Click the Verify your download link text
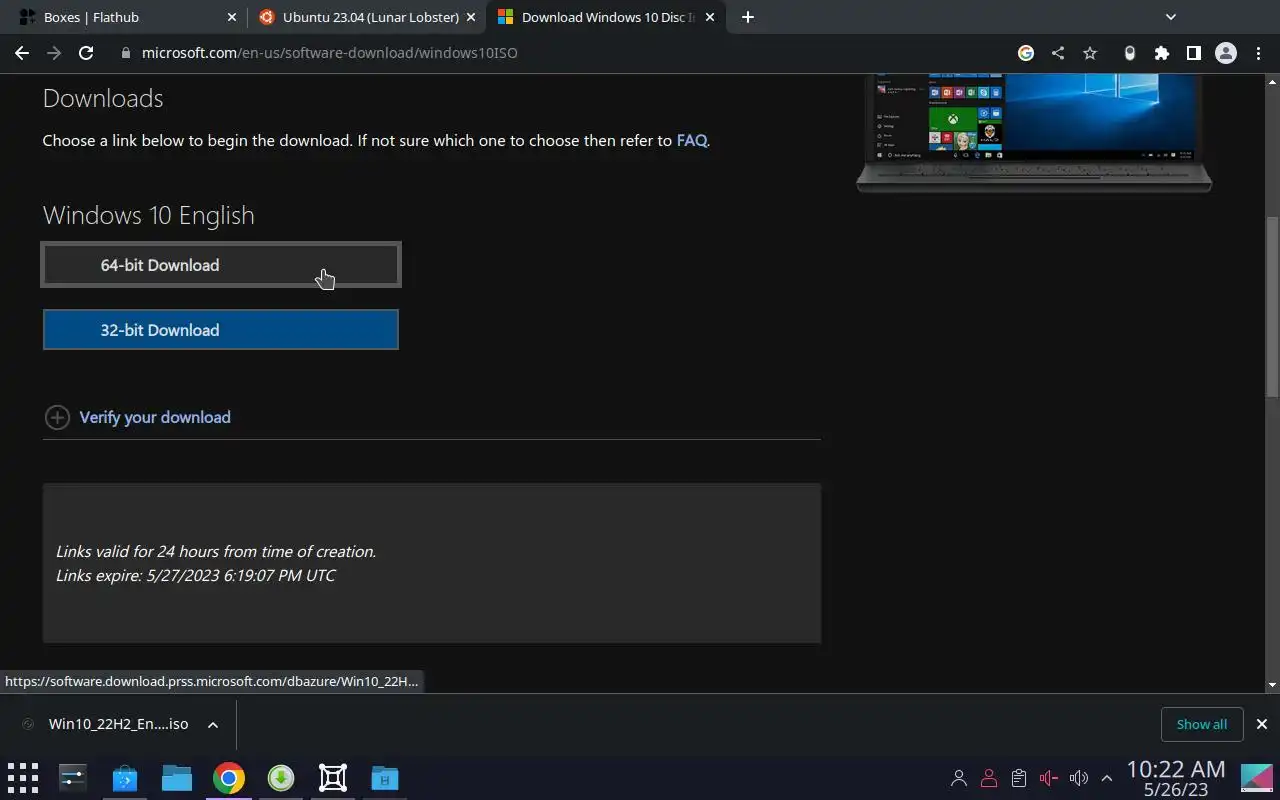The height and width of the screenshot is (800, 1280). click(x=155, y=417)
